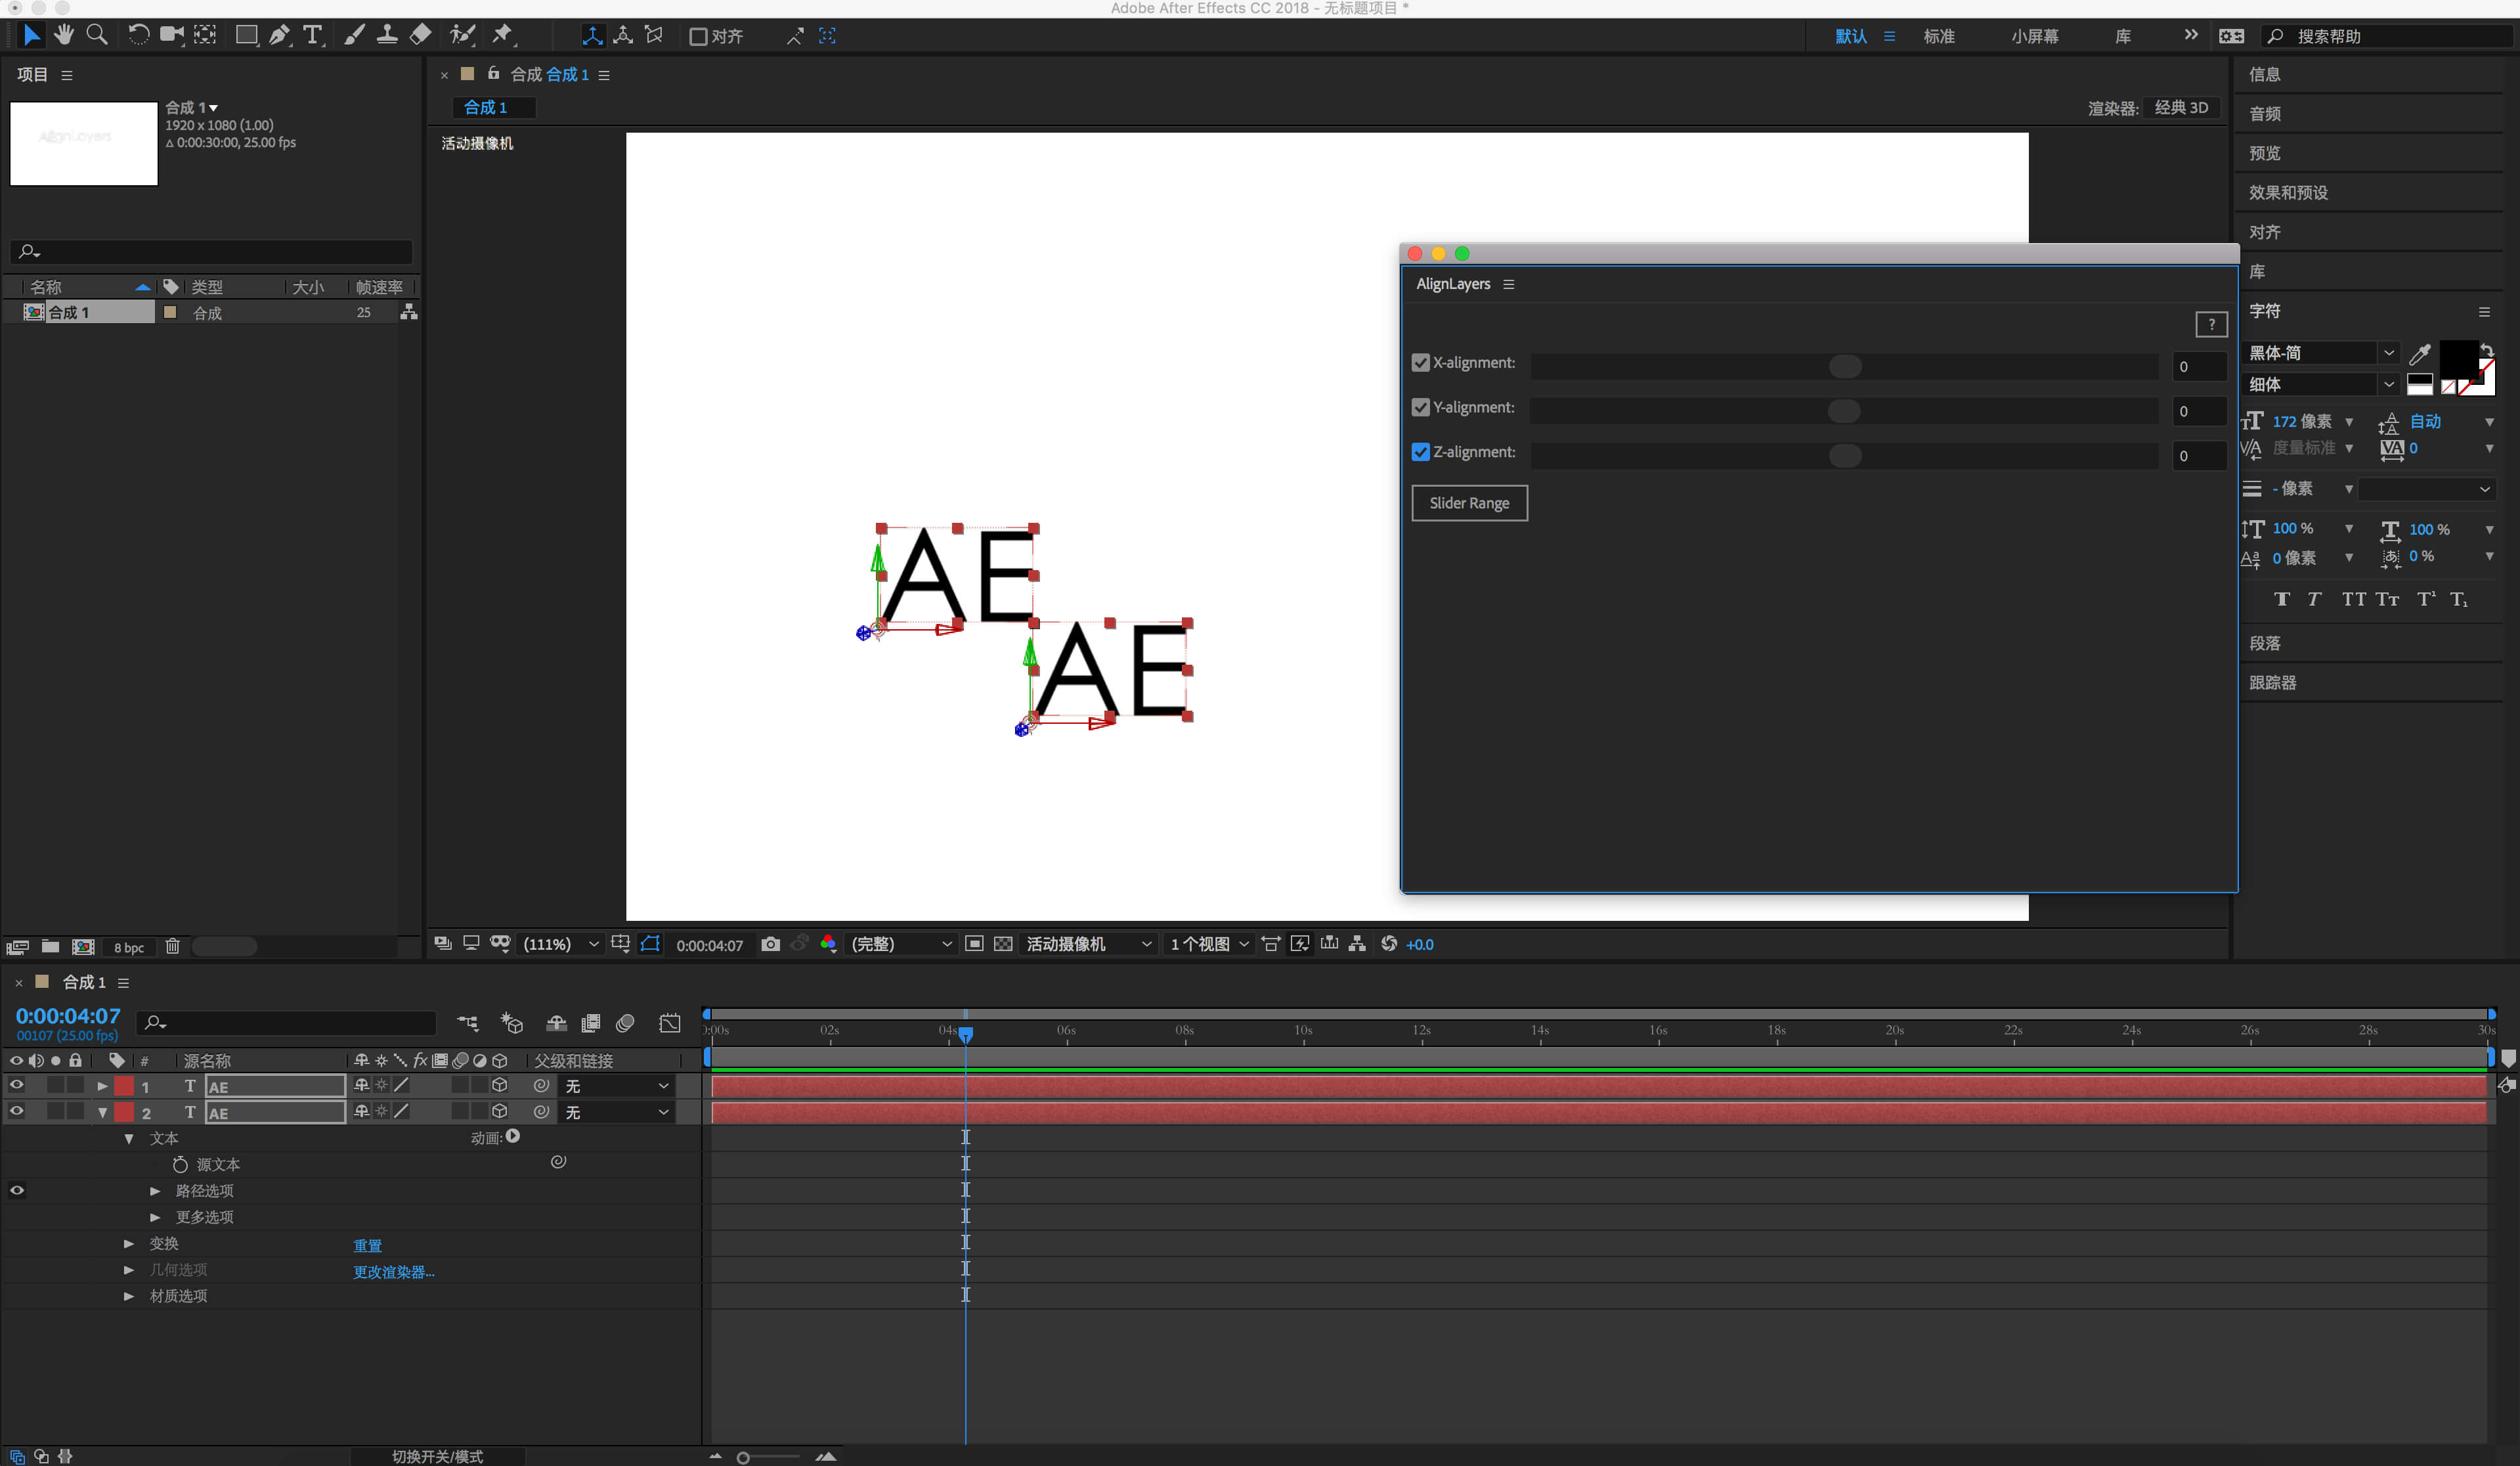Switch to the 小屏幕 workspace
Image resolution: width=2520 pixels, height=1466 pixels.
2035,37
